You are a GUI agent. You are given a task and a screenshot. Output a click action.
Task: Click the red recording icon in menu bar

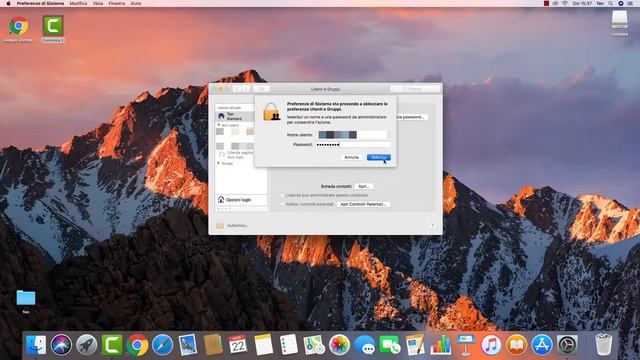pyautogui.click(x=546, y=3)
